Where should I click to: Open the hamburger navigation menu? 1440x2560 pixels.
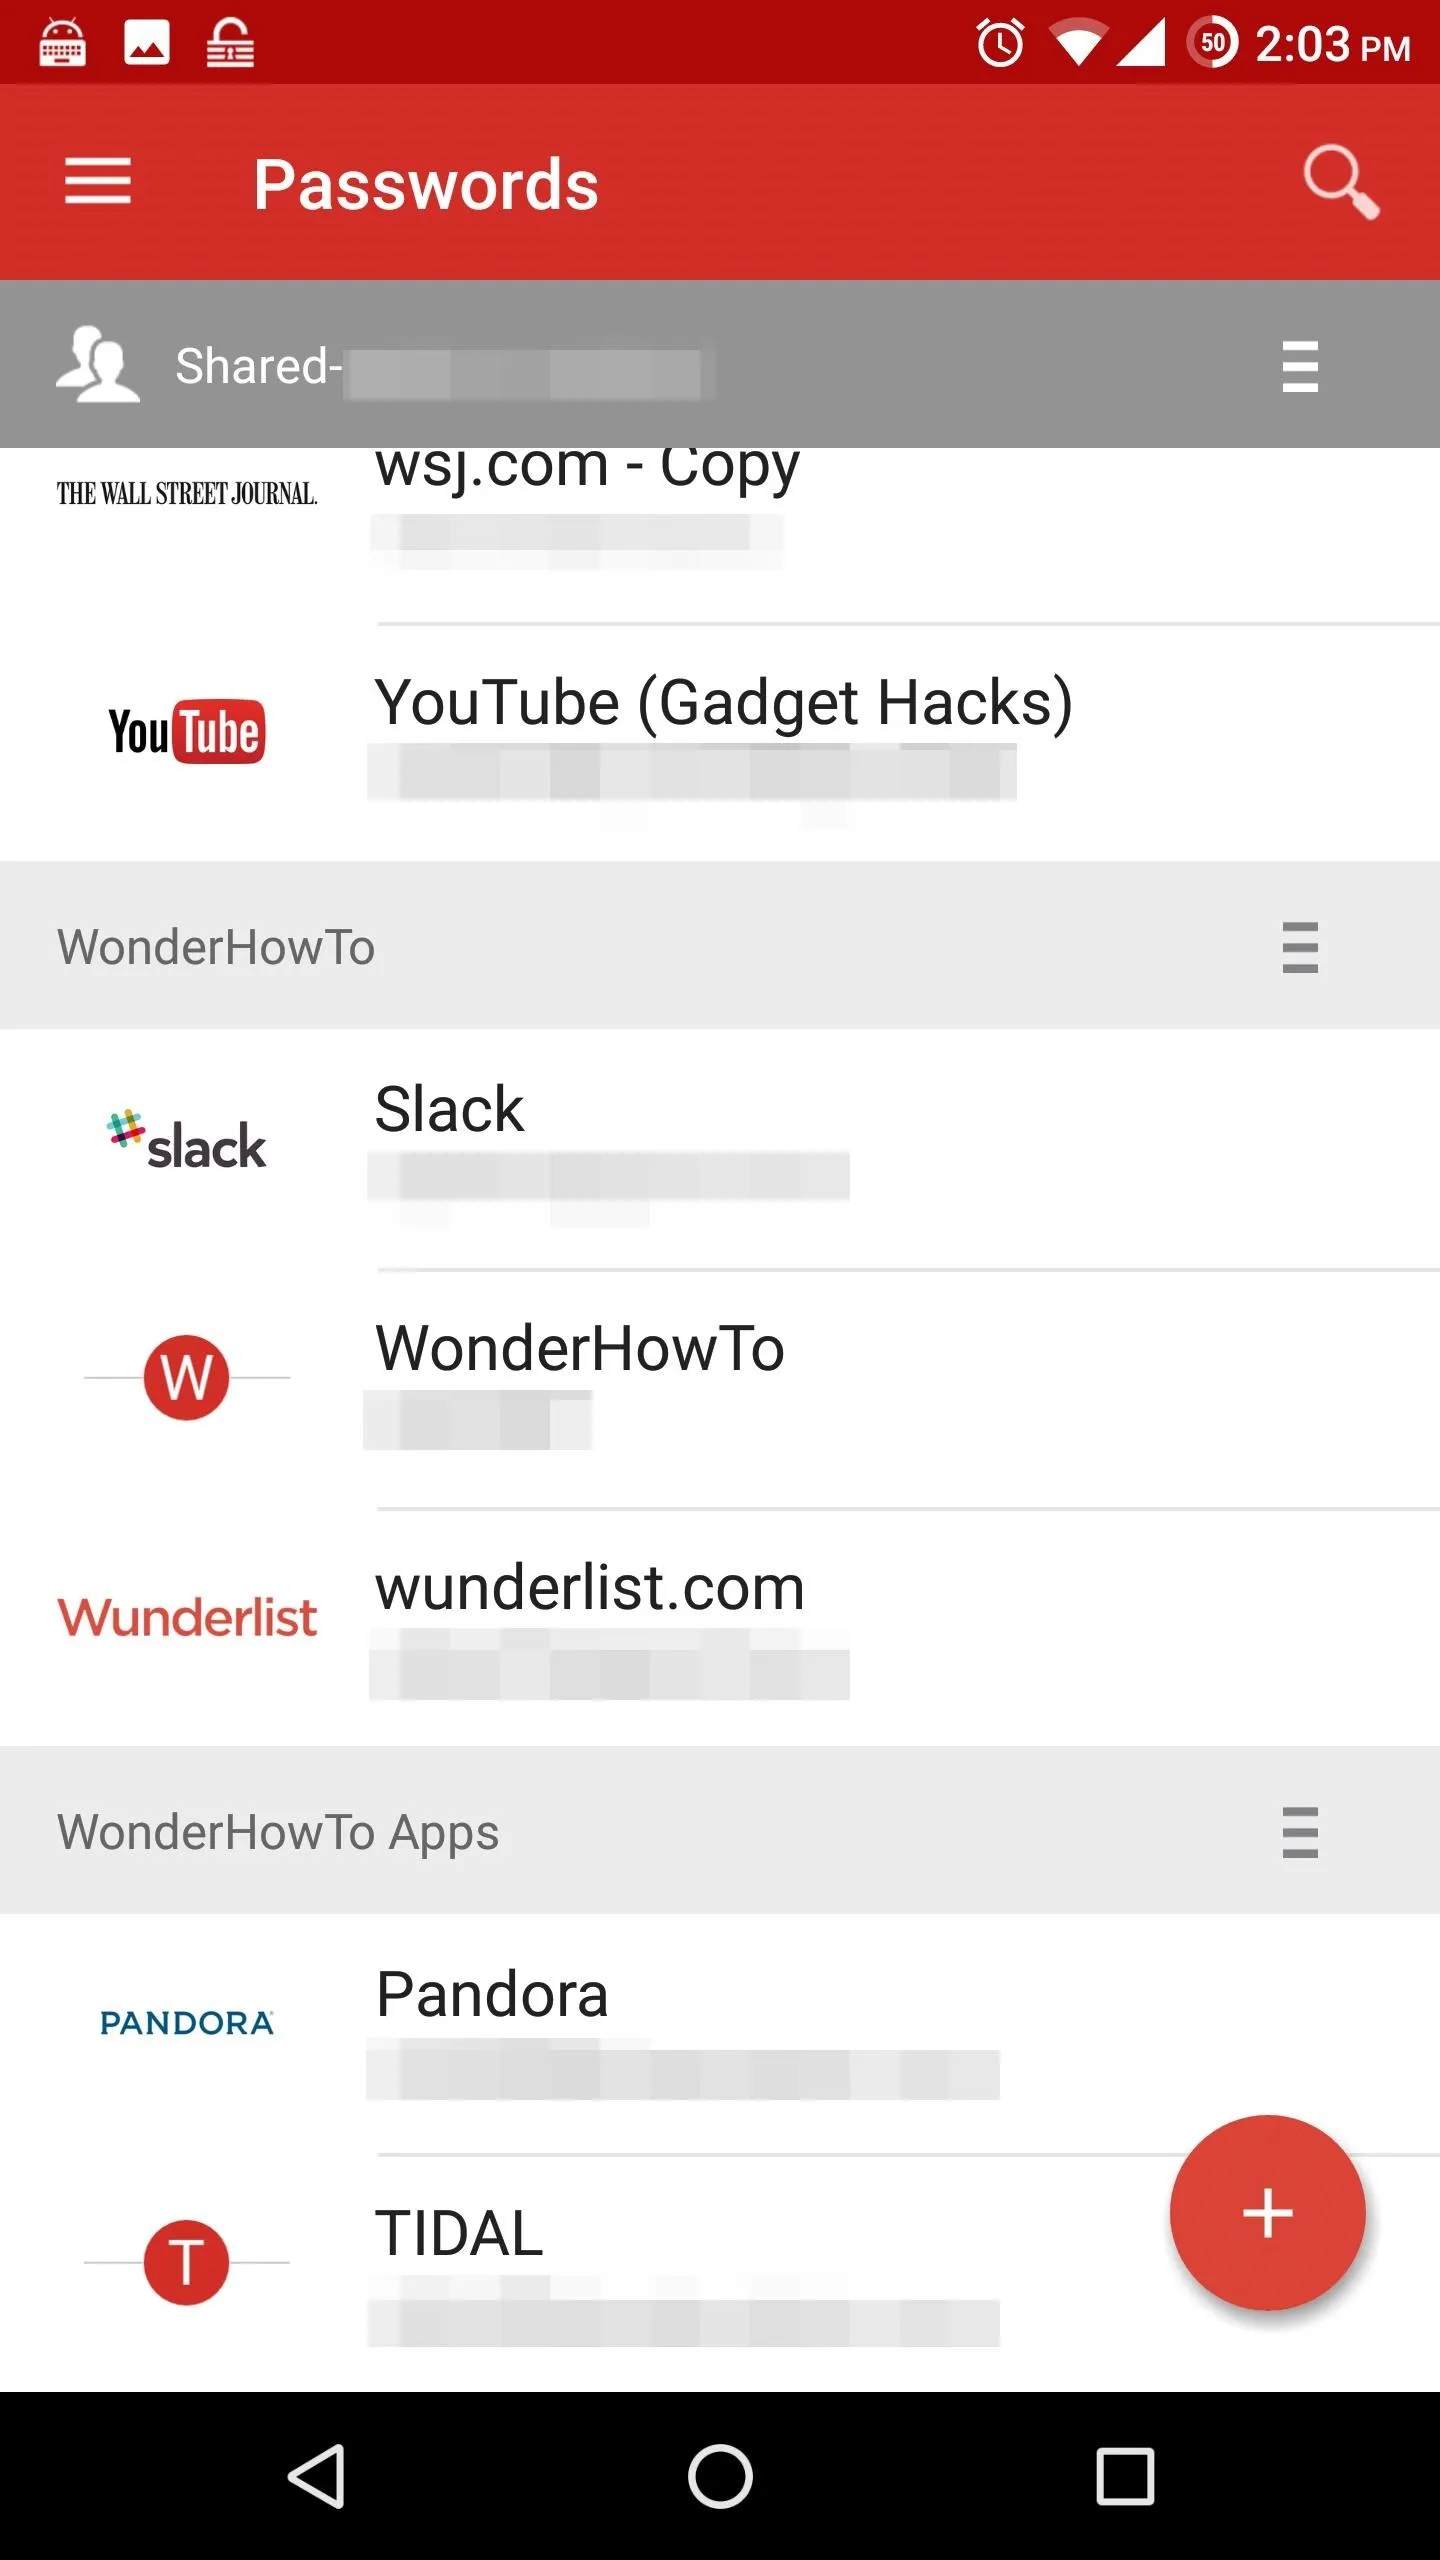tap(98, 182)
